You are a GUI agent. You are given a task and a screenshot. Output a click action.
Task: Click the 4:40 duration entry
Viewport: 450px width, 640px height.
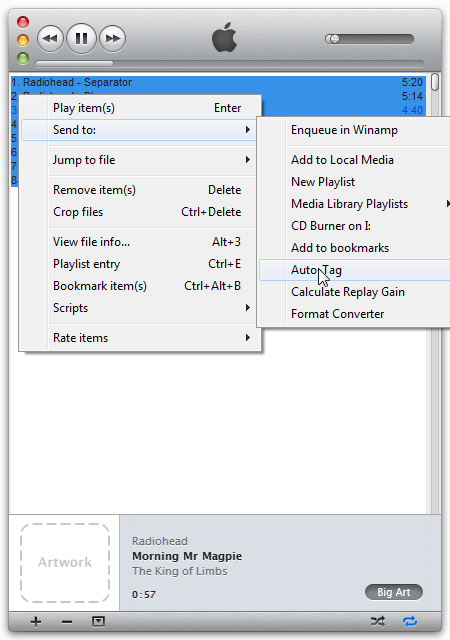coord(412,110)
